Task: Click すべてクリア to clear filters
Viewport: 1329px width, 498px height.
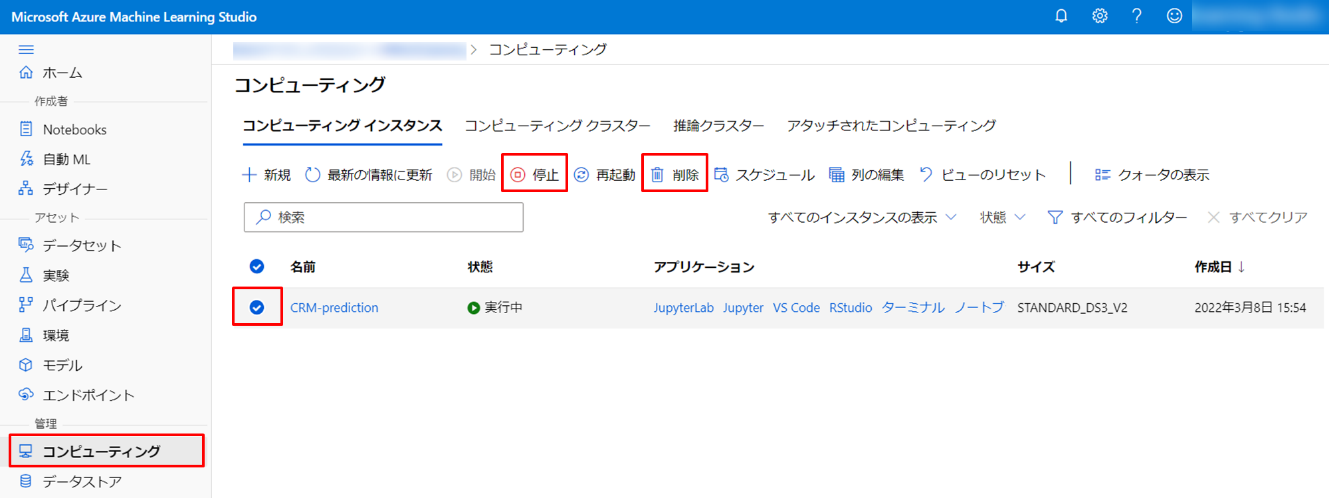Action: click(1257, 217)
